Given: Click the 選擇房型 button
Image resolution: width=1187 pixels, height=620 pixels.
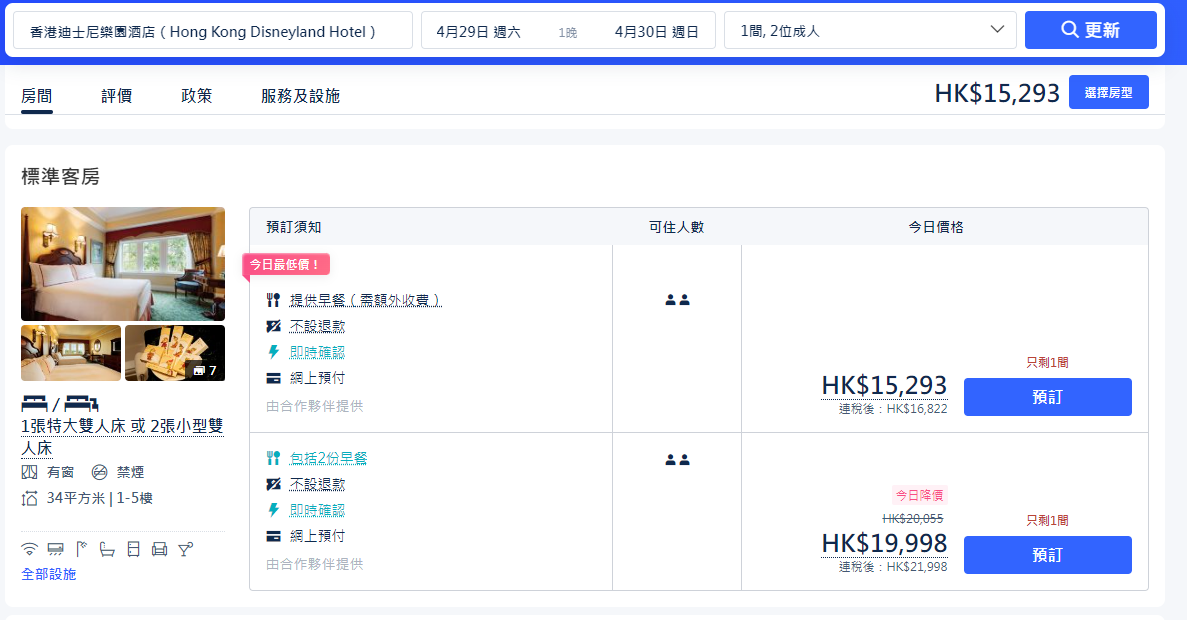Looking at the screenshot, I should click(1108, 92).
